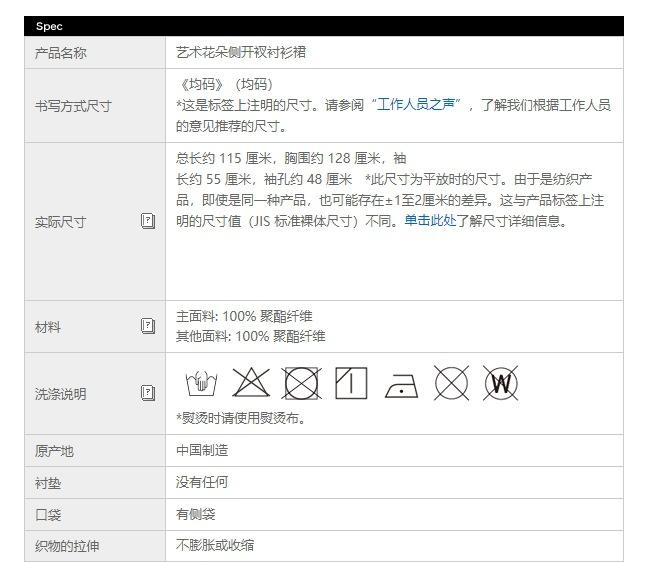The image size is (648, 562).
Task: Click the crossed-out circle dry-clean symbol
Action: 451,383
